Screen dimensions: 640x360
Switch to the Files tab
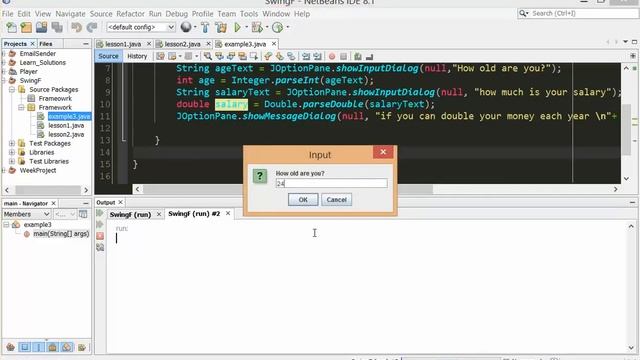pyautogui.click(x=46, y=44)
